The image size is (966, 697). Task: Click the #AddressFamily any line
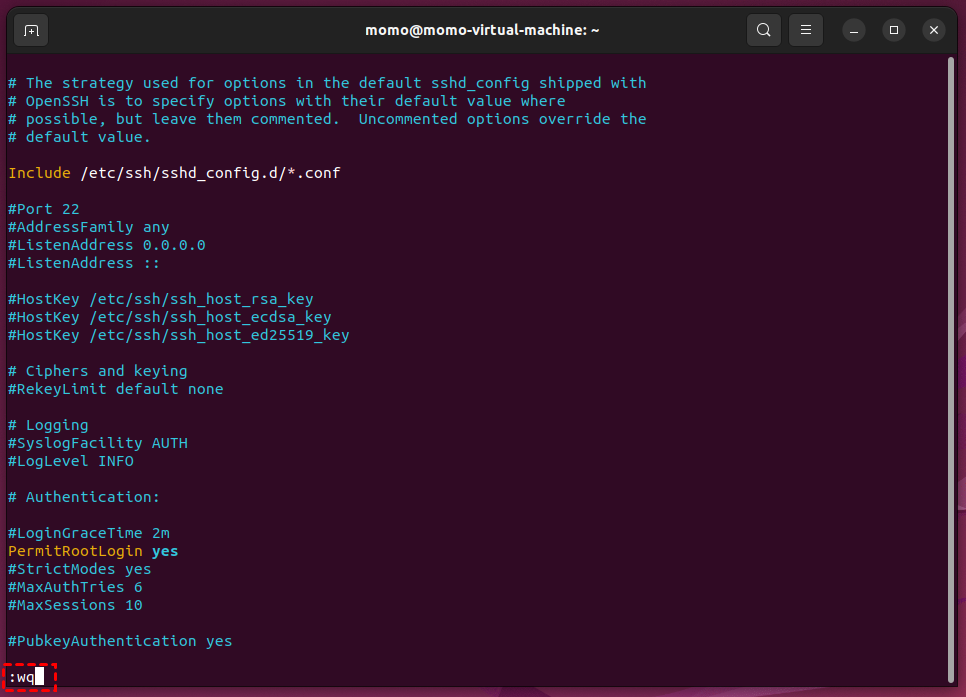click(88, 227)
